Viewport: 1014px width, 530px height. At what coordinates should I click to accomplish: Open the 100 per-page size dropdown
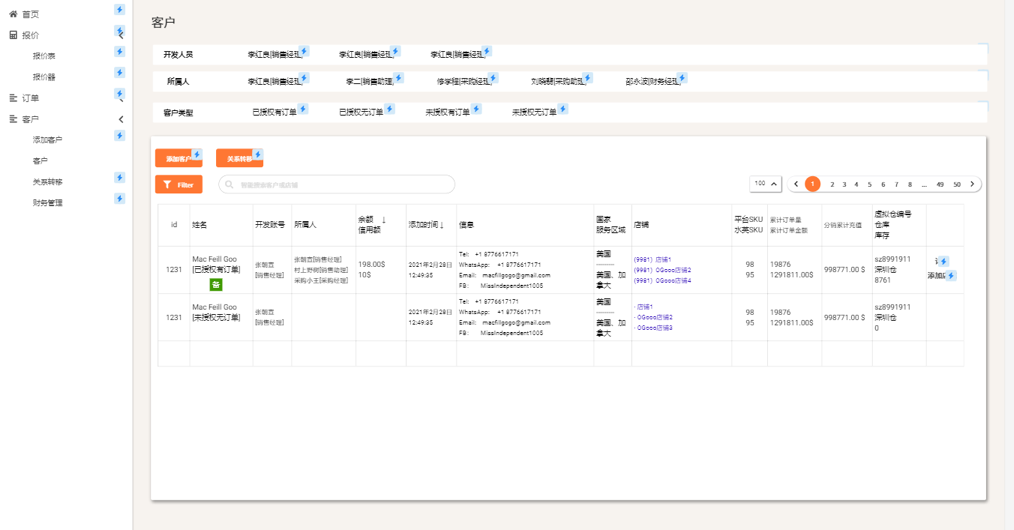tap(766, 184)
